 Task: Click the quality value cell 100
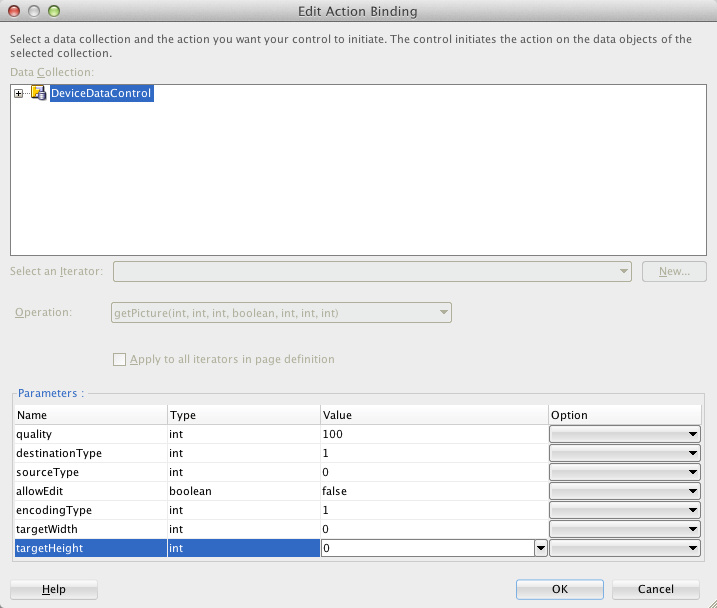(434, 434)
